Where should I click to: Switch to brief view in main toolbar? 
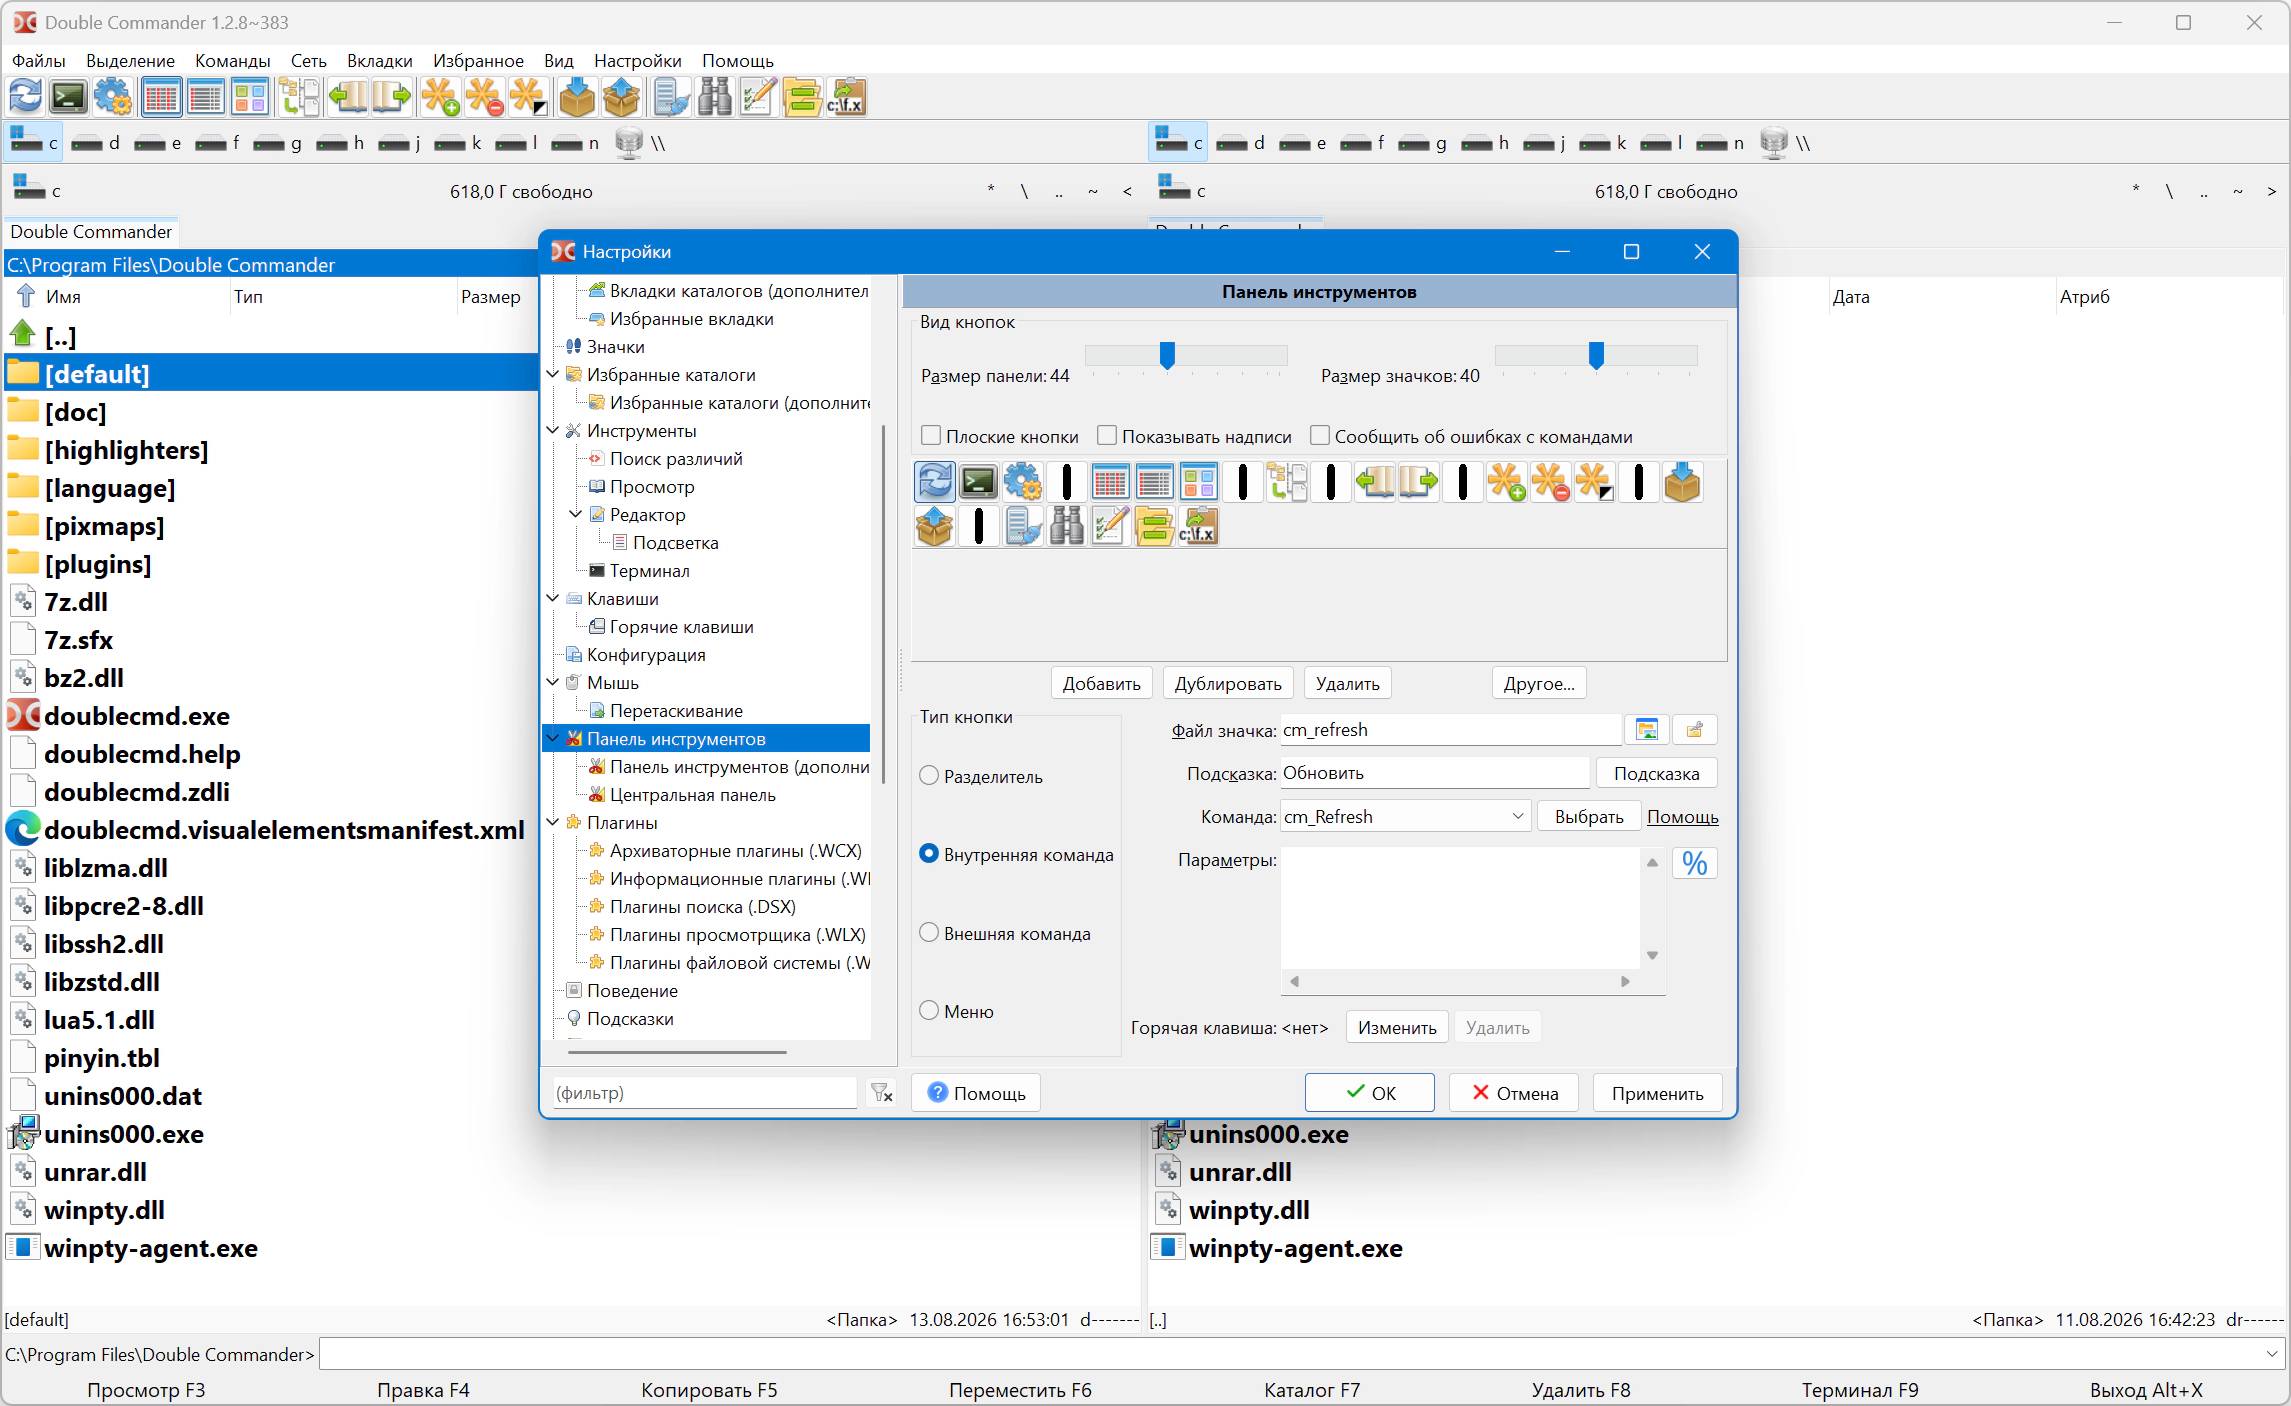[161, 97]
